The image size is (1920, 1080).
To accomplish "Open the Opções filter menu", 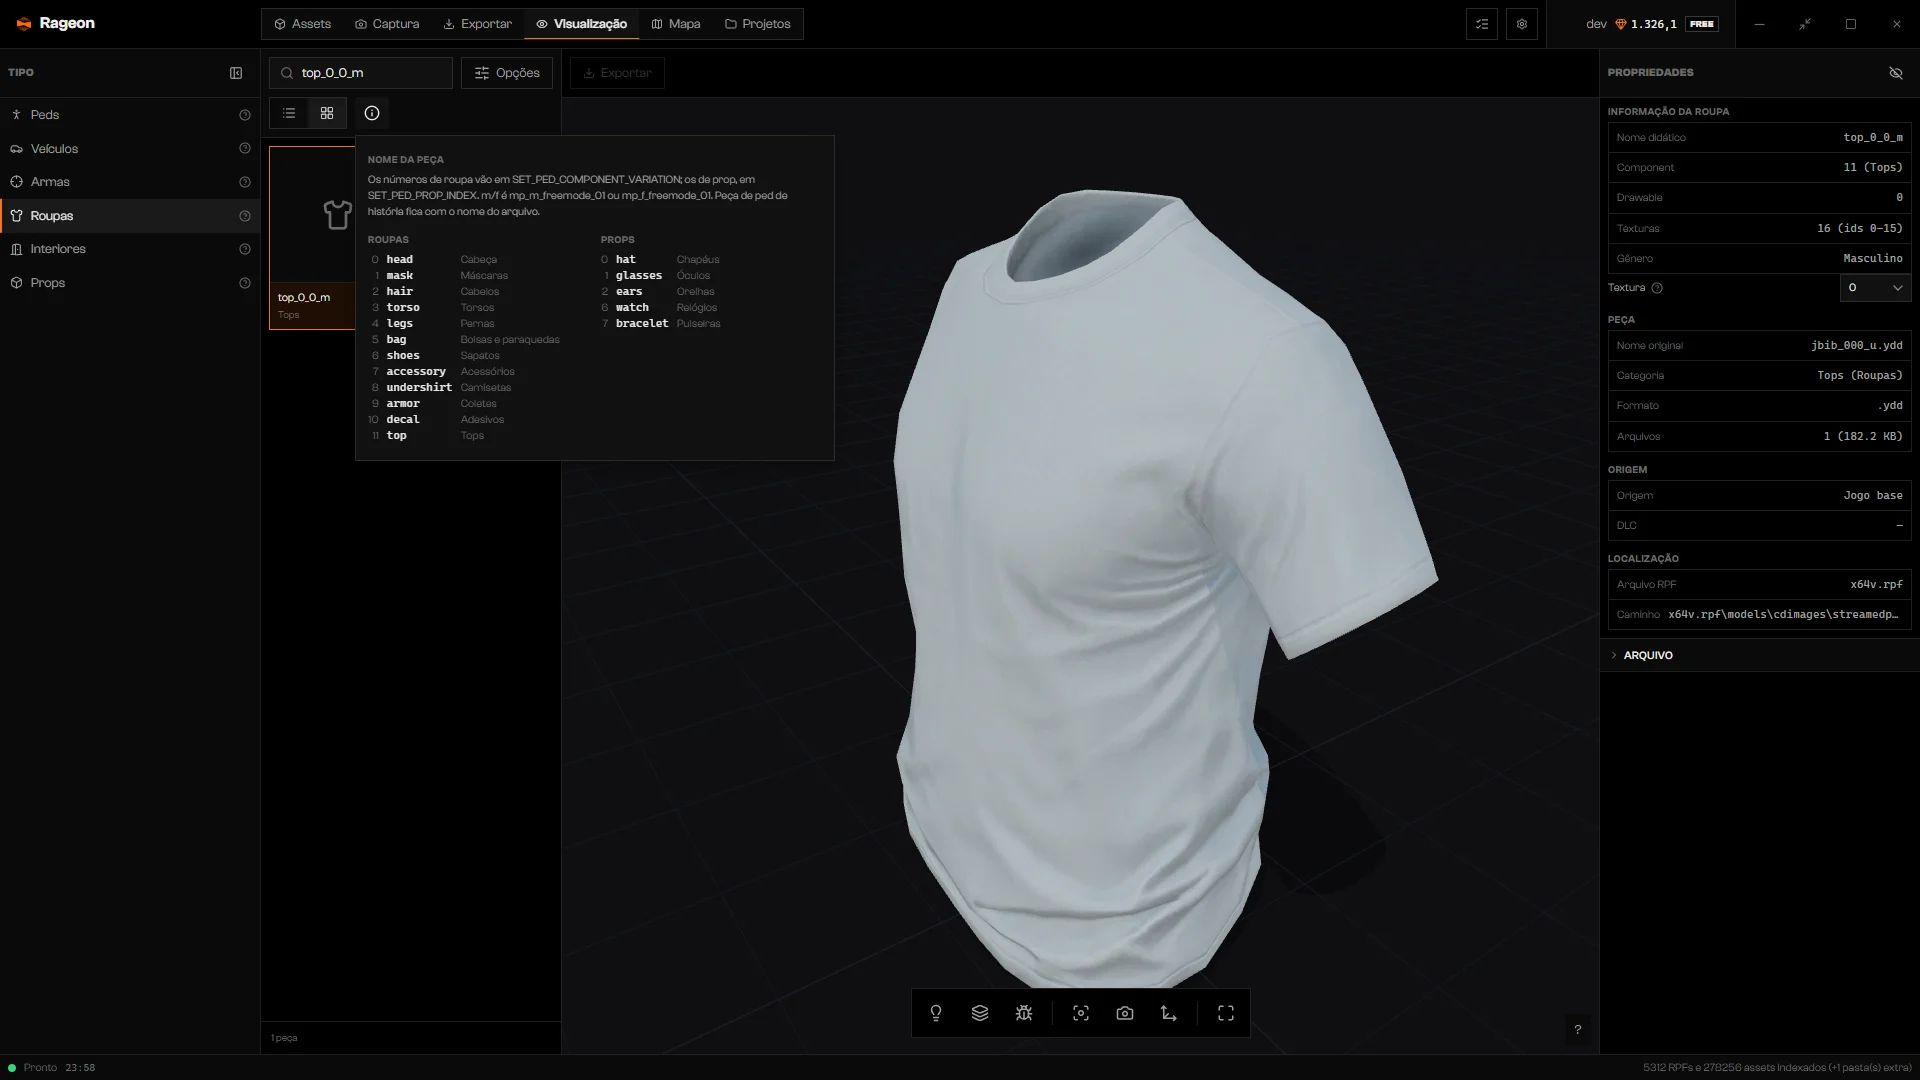I will (x=507, y=73).
